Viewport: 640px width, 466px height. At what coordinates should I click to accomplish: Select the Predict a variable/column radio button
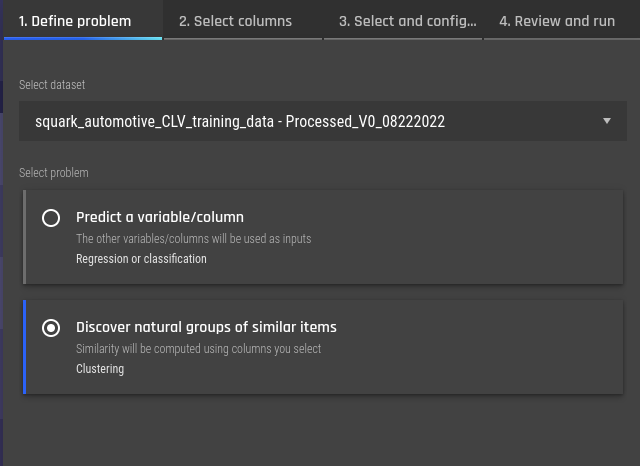[51, 218]
